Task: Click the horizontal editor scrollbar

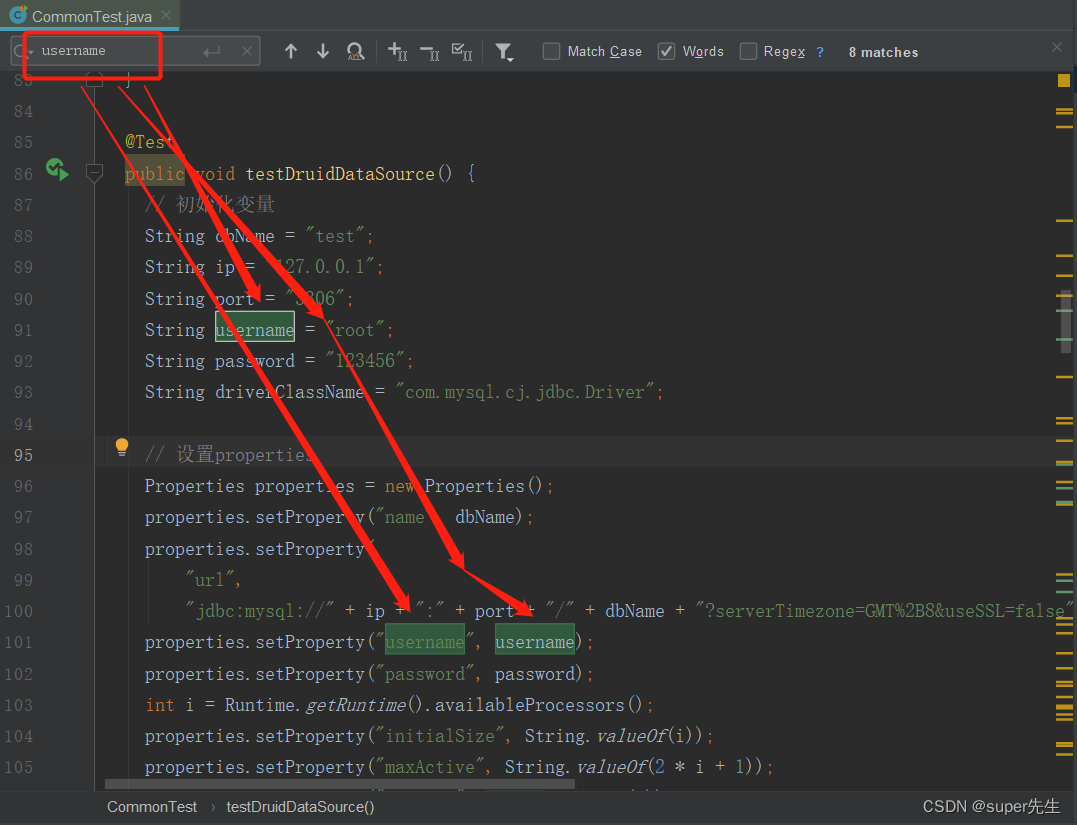Action: [x=339, y=784]
